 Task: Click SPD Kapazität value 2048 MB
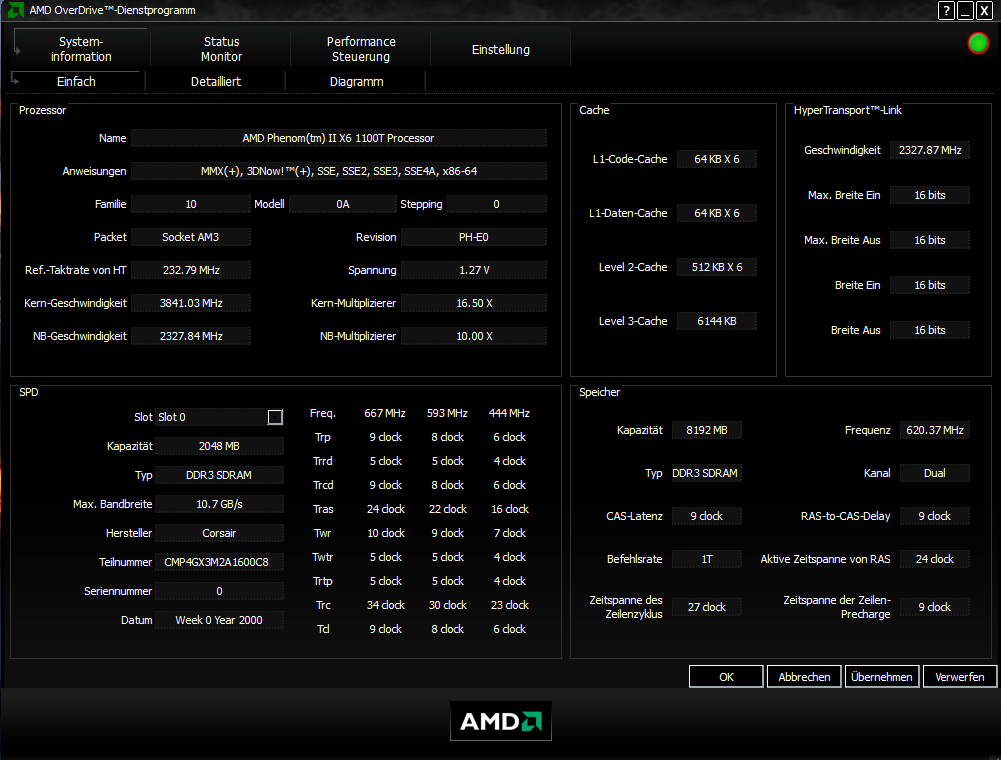(x=219, y=446)
